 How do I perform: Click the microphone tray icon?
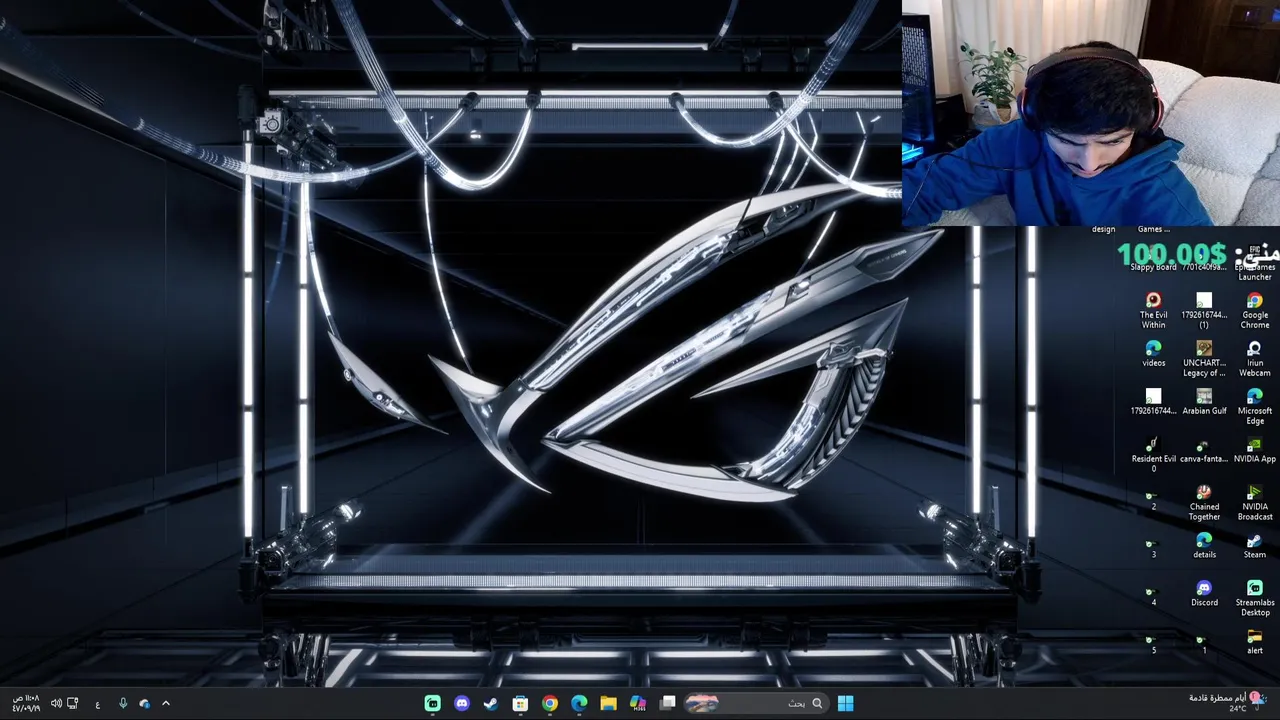[122, 704]
